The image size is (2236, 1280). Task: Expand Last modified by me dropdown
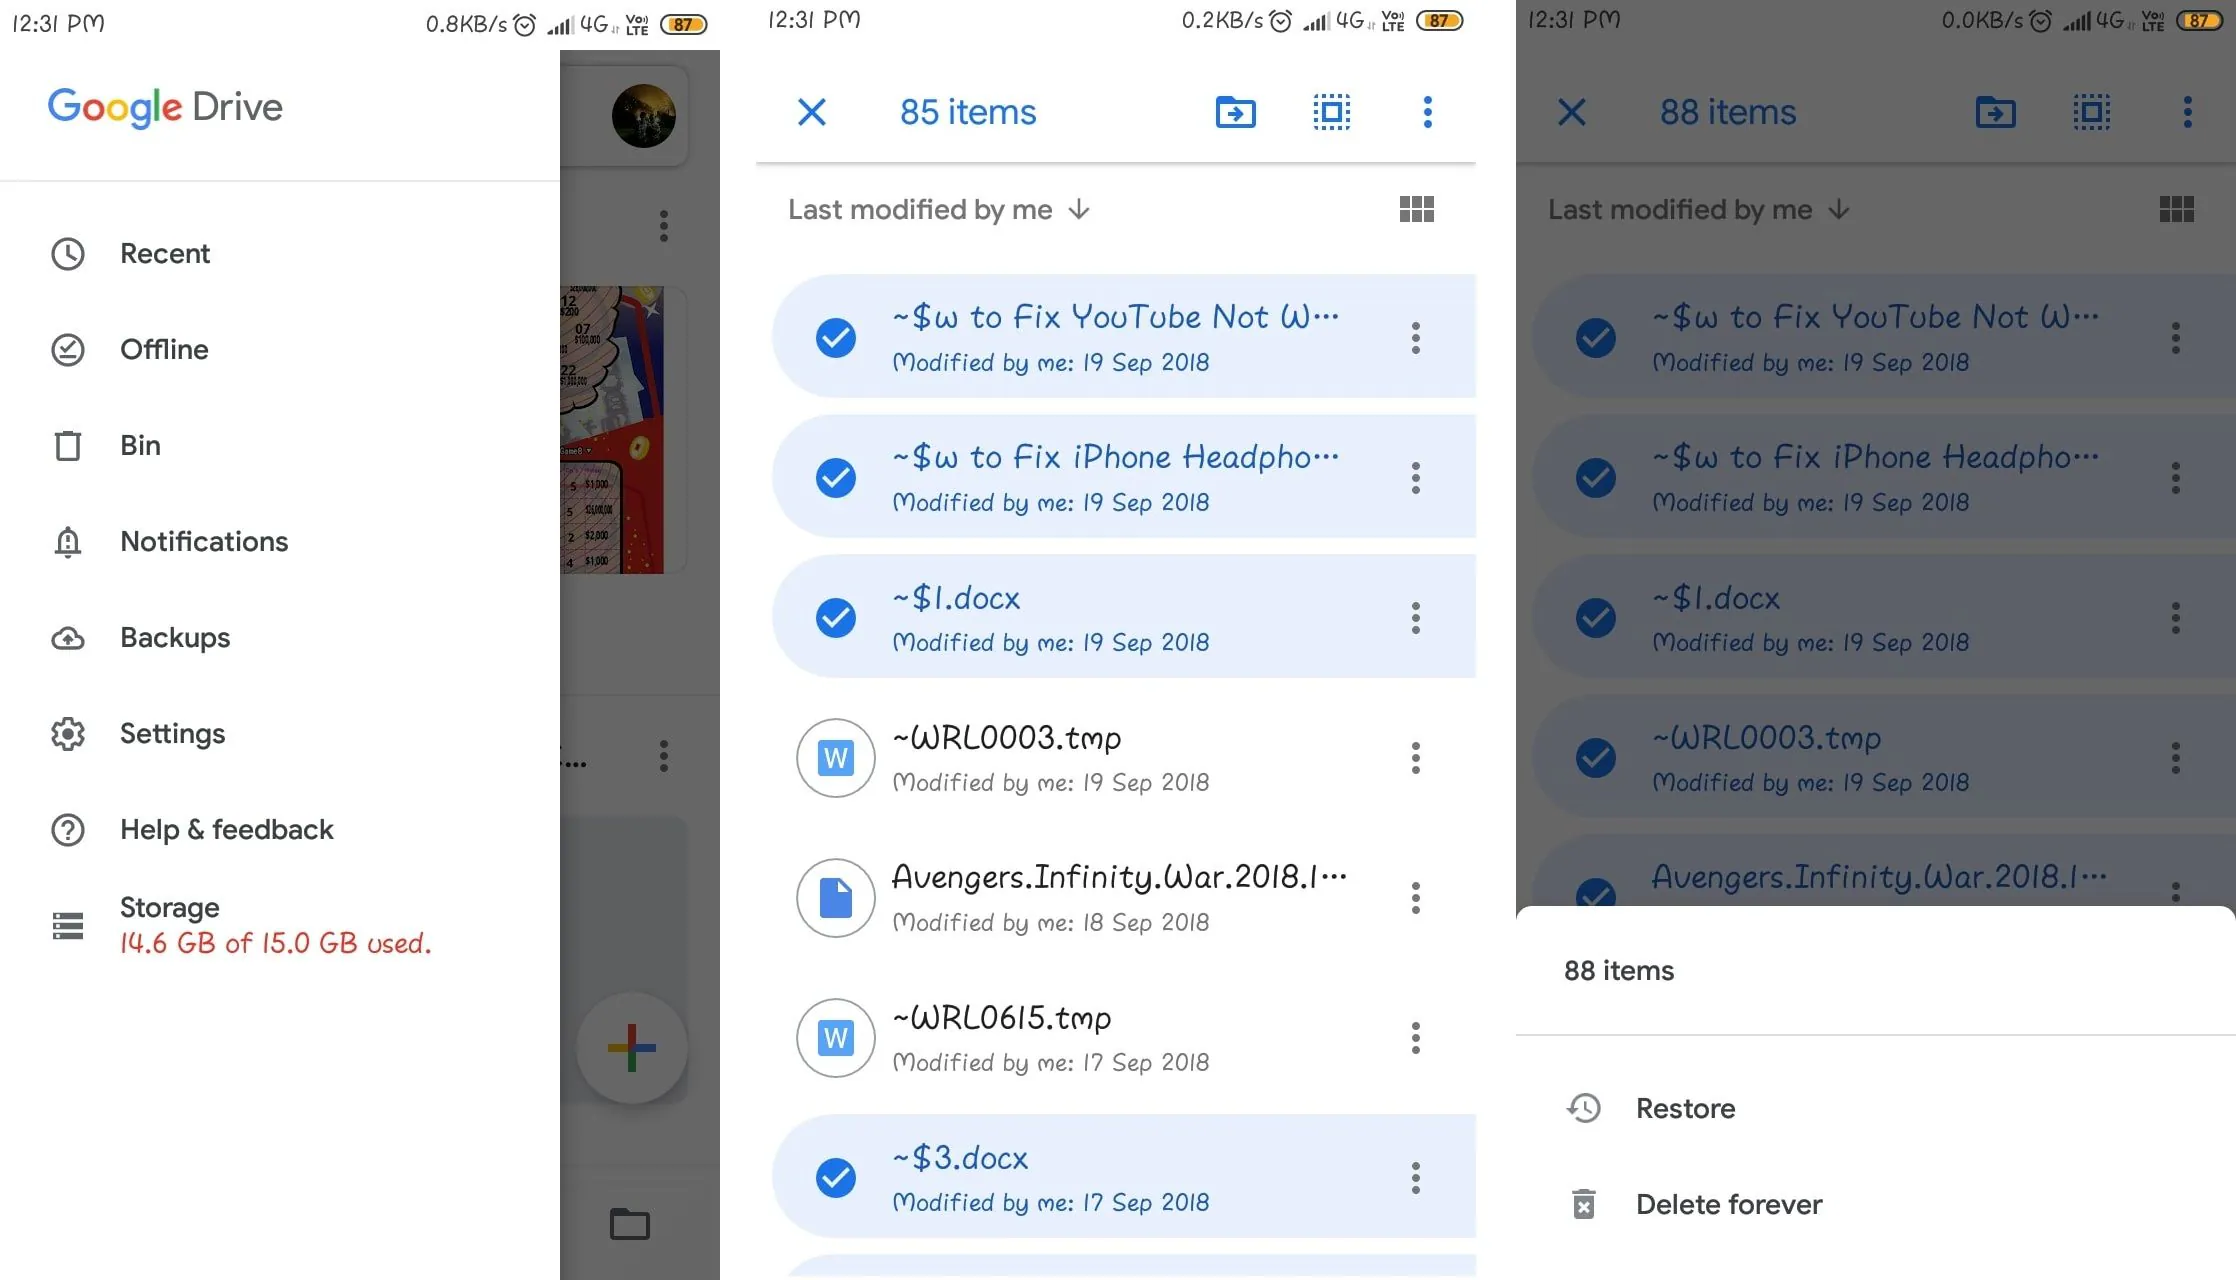tap(938, 209)
